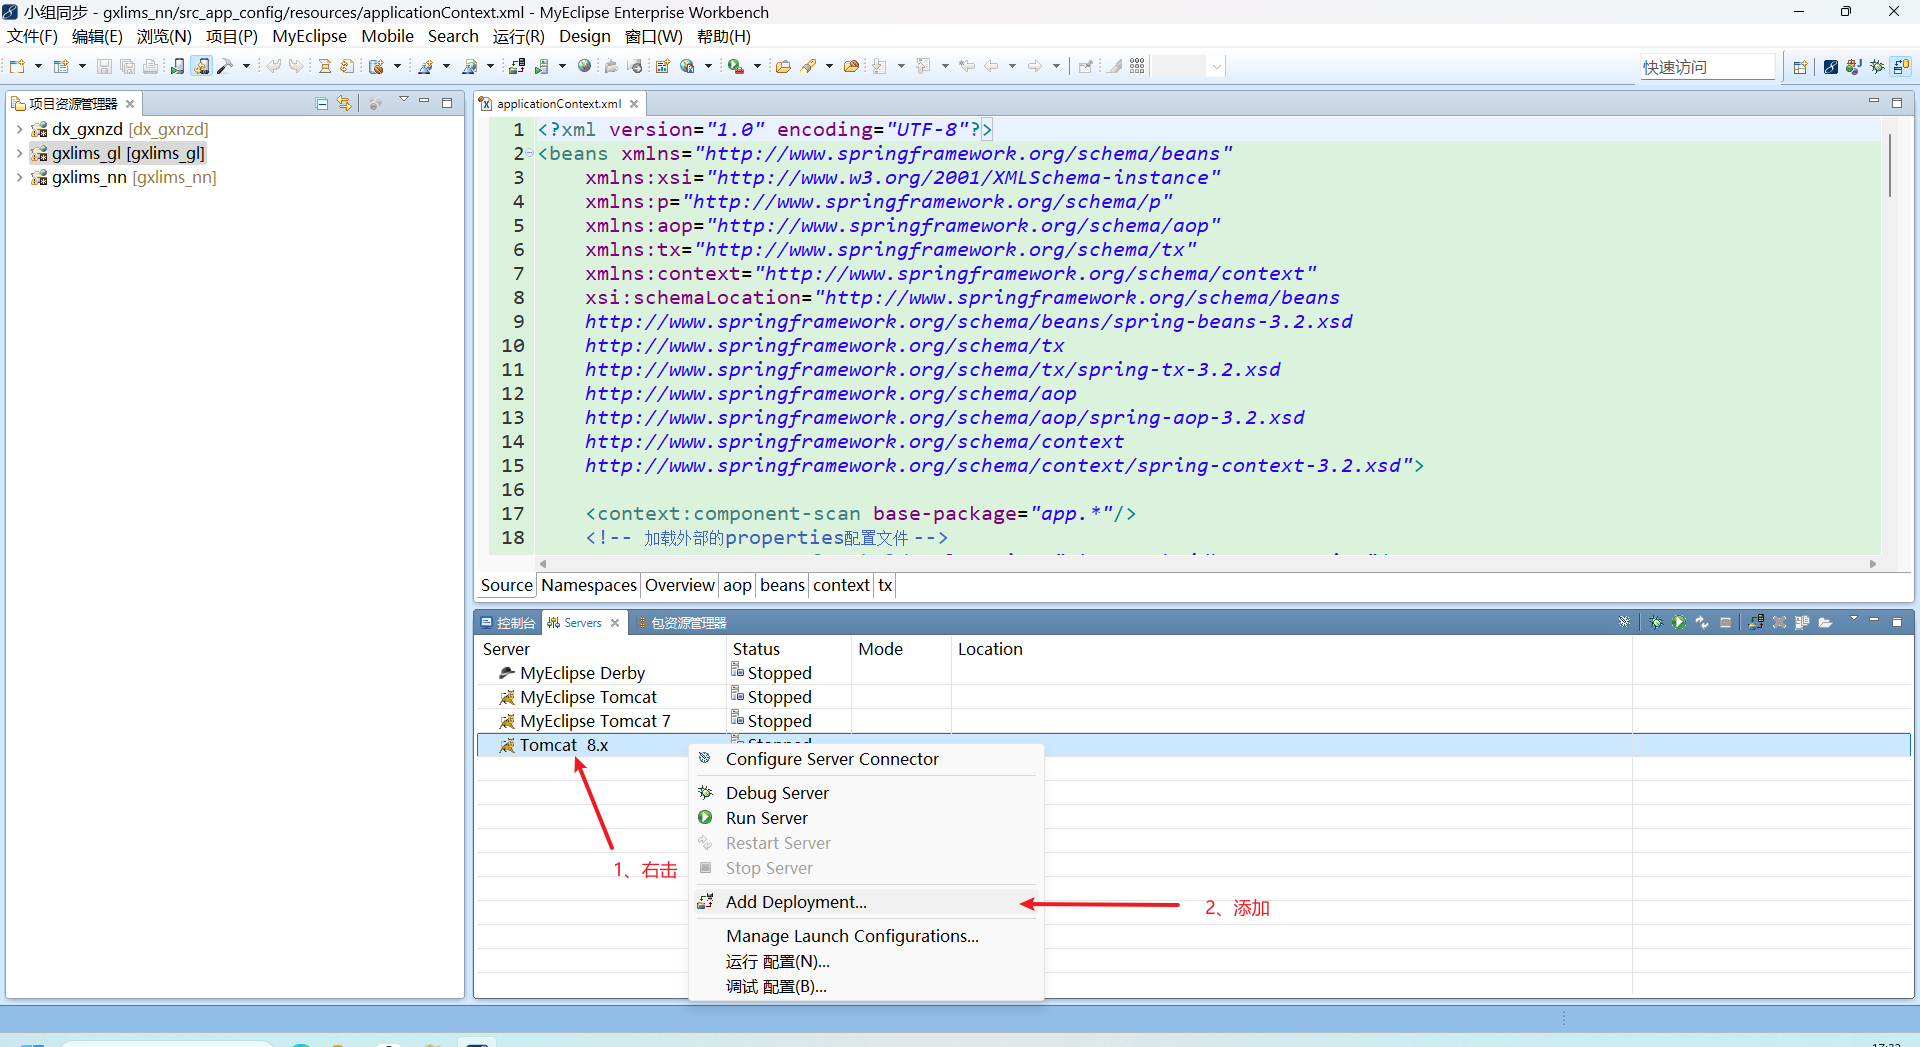Screen dimensions: 1920x1047
Task: Switch to the 控制台 console tab
Action: (508, 623)
